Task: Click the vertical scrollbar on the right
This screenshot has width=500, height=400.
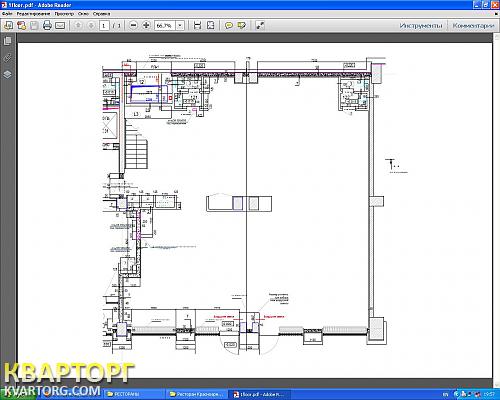Action: click(x=496, y=210)
